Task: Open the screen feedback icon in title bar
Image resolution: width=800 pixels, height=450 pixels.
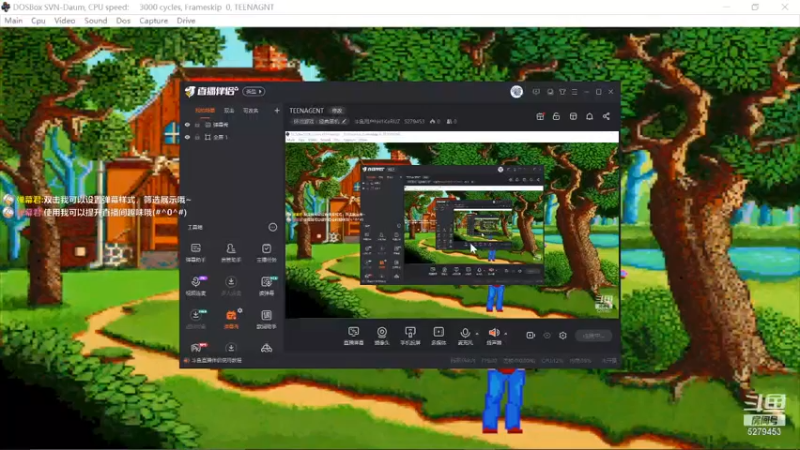Action: point(536,92)
